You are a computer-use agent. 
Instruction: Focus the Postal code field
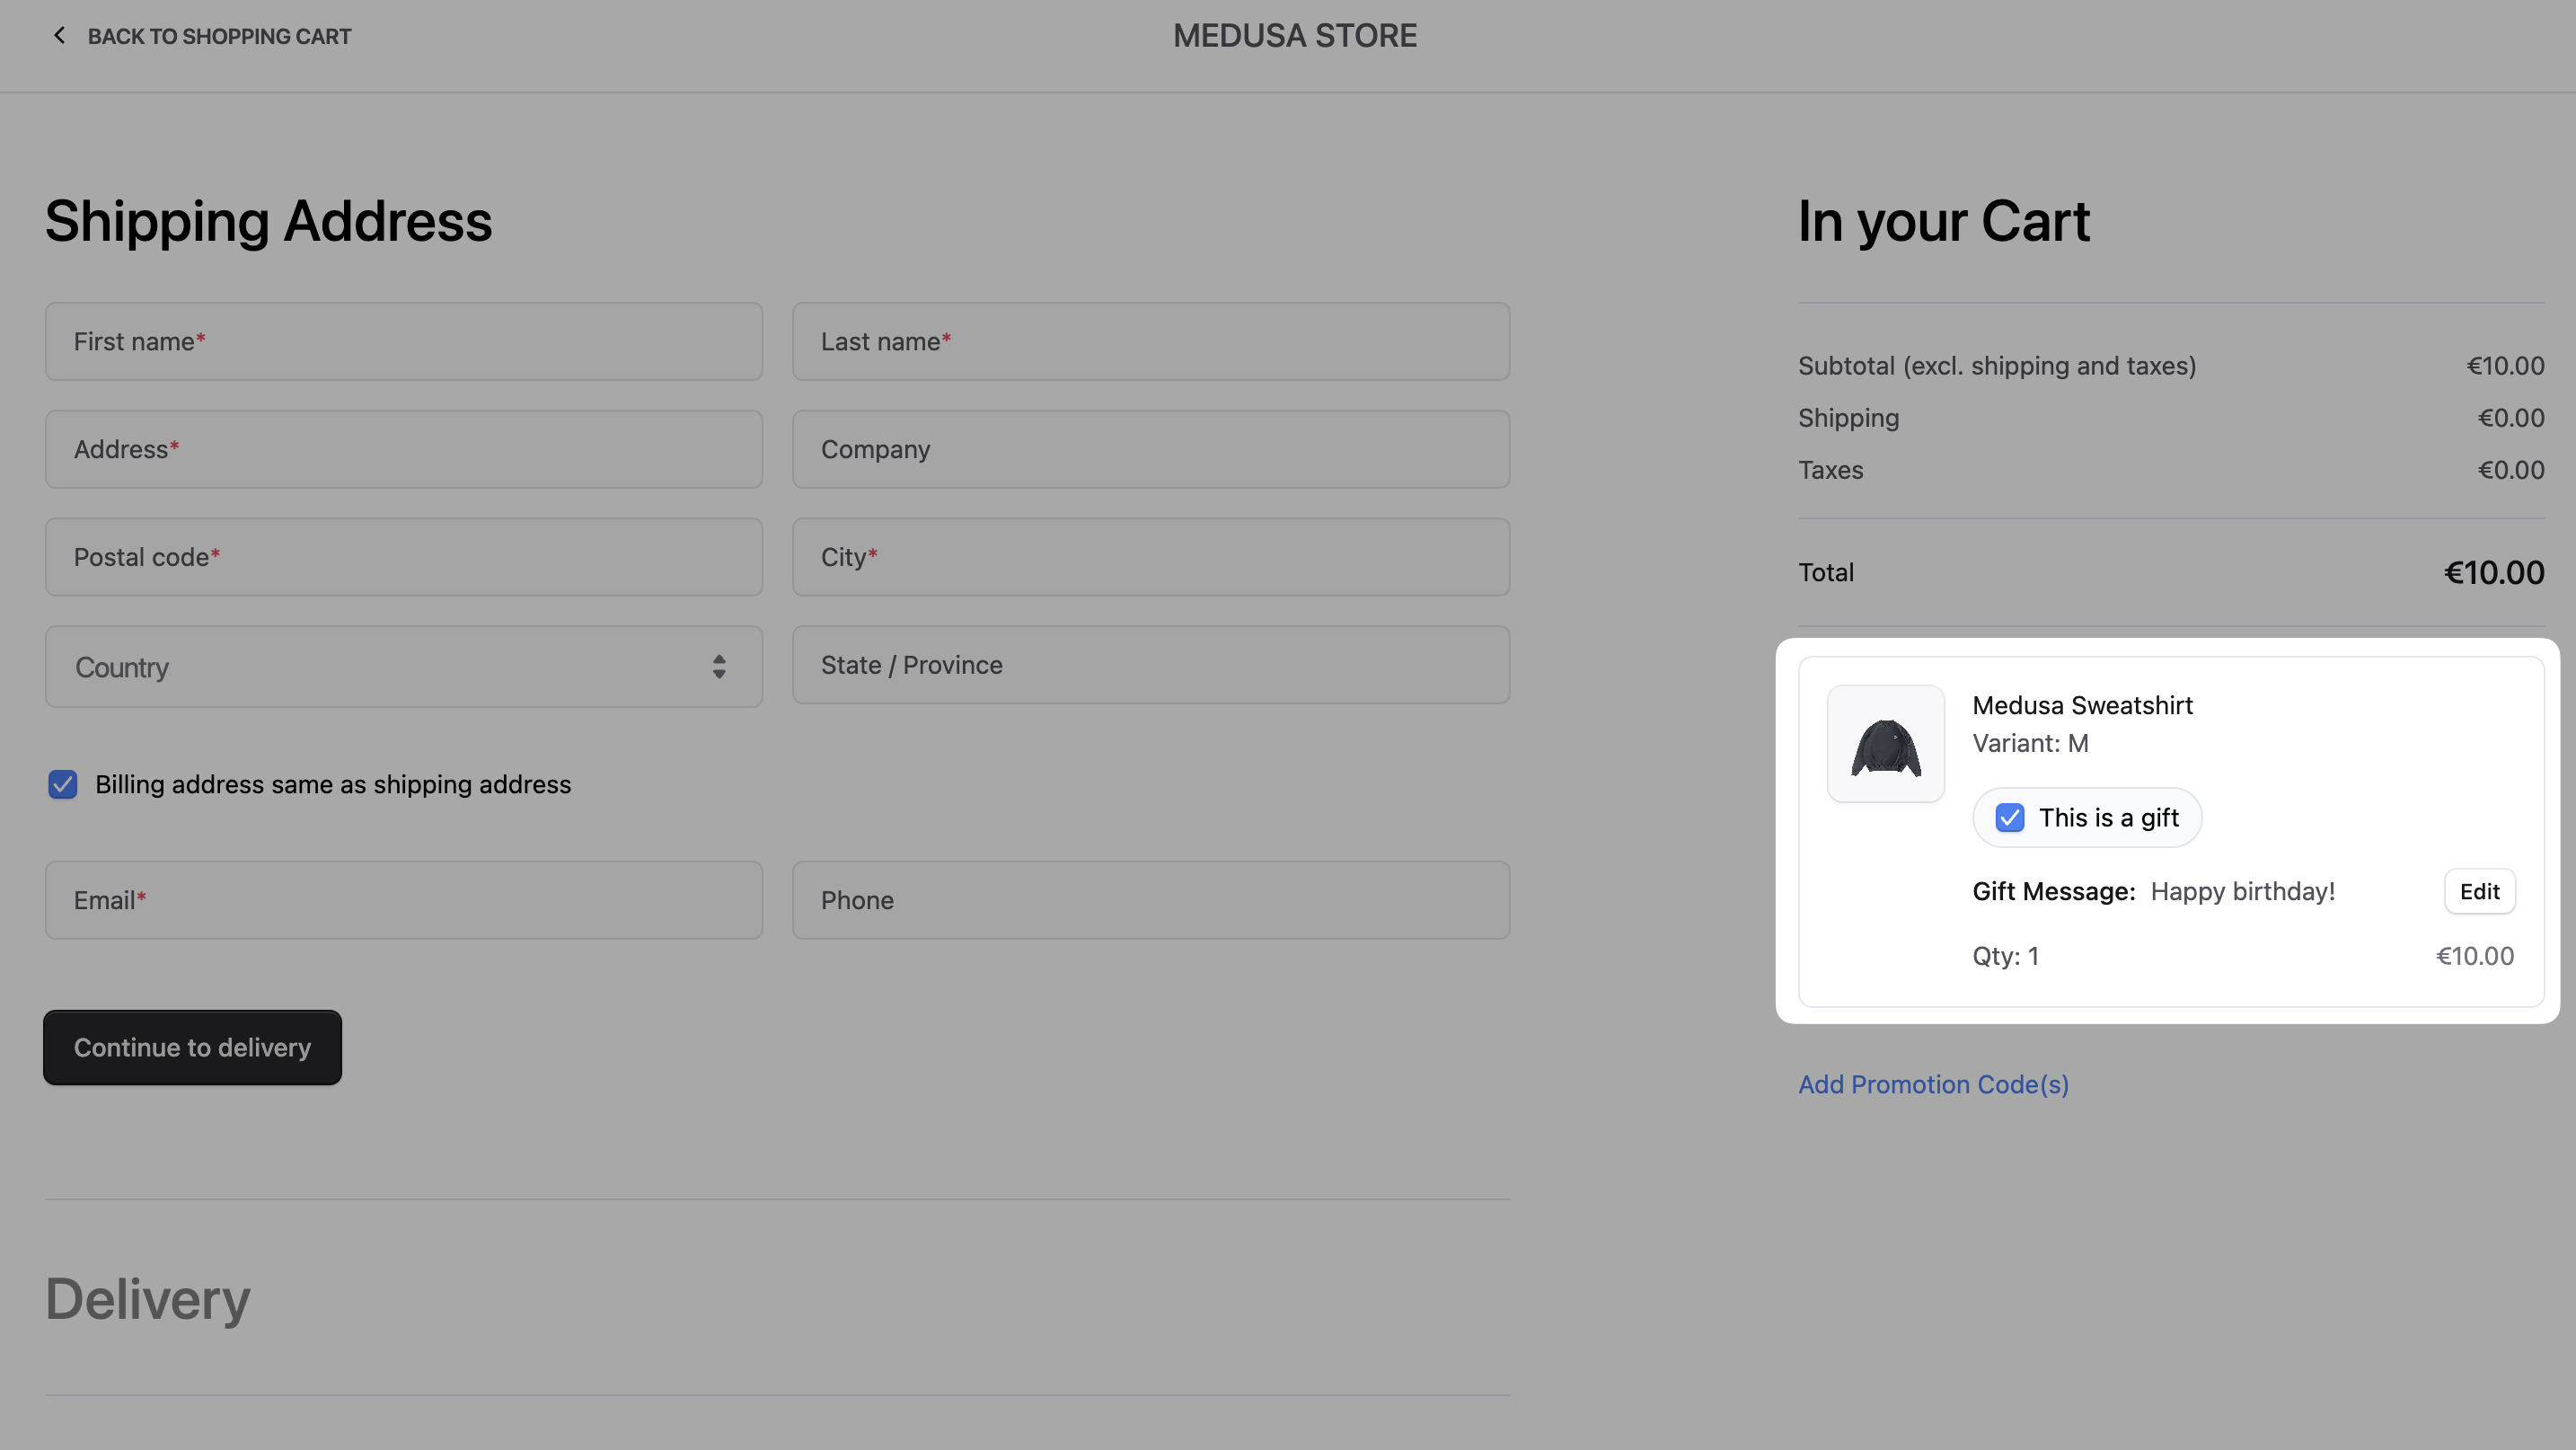coord(403,557)
